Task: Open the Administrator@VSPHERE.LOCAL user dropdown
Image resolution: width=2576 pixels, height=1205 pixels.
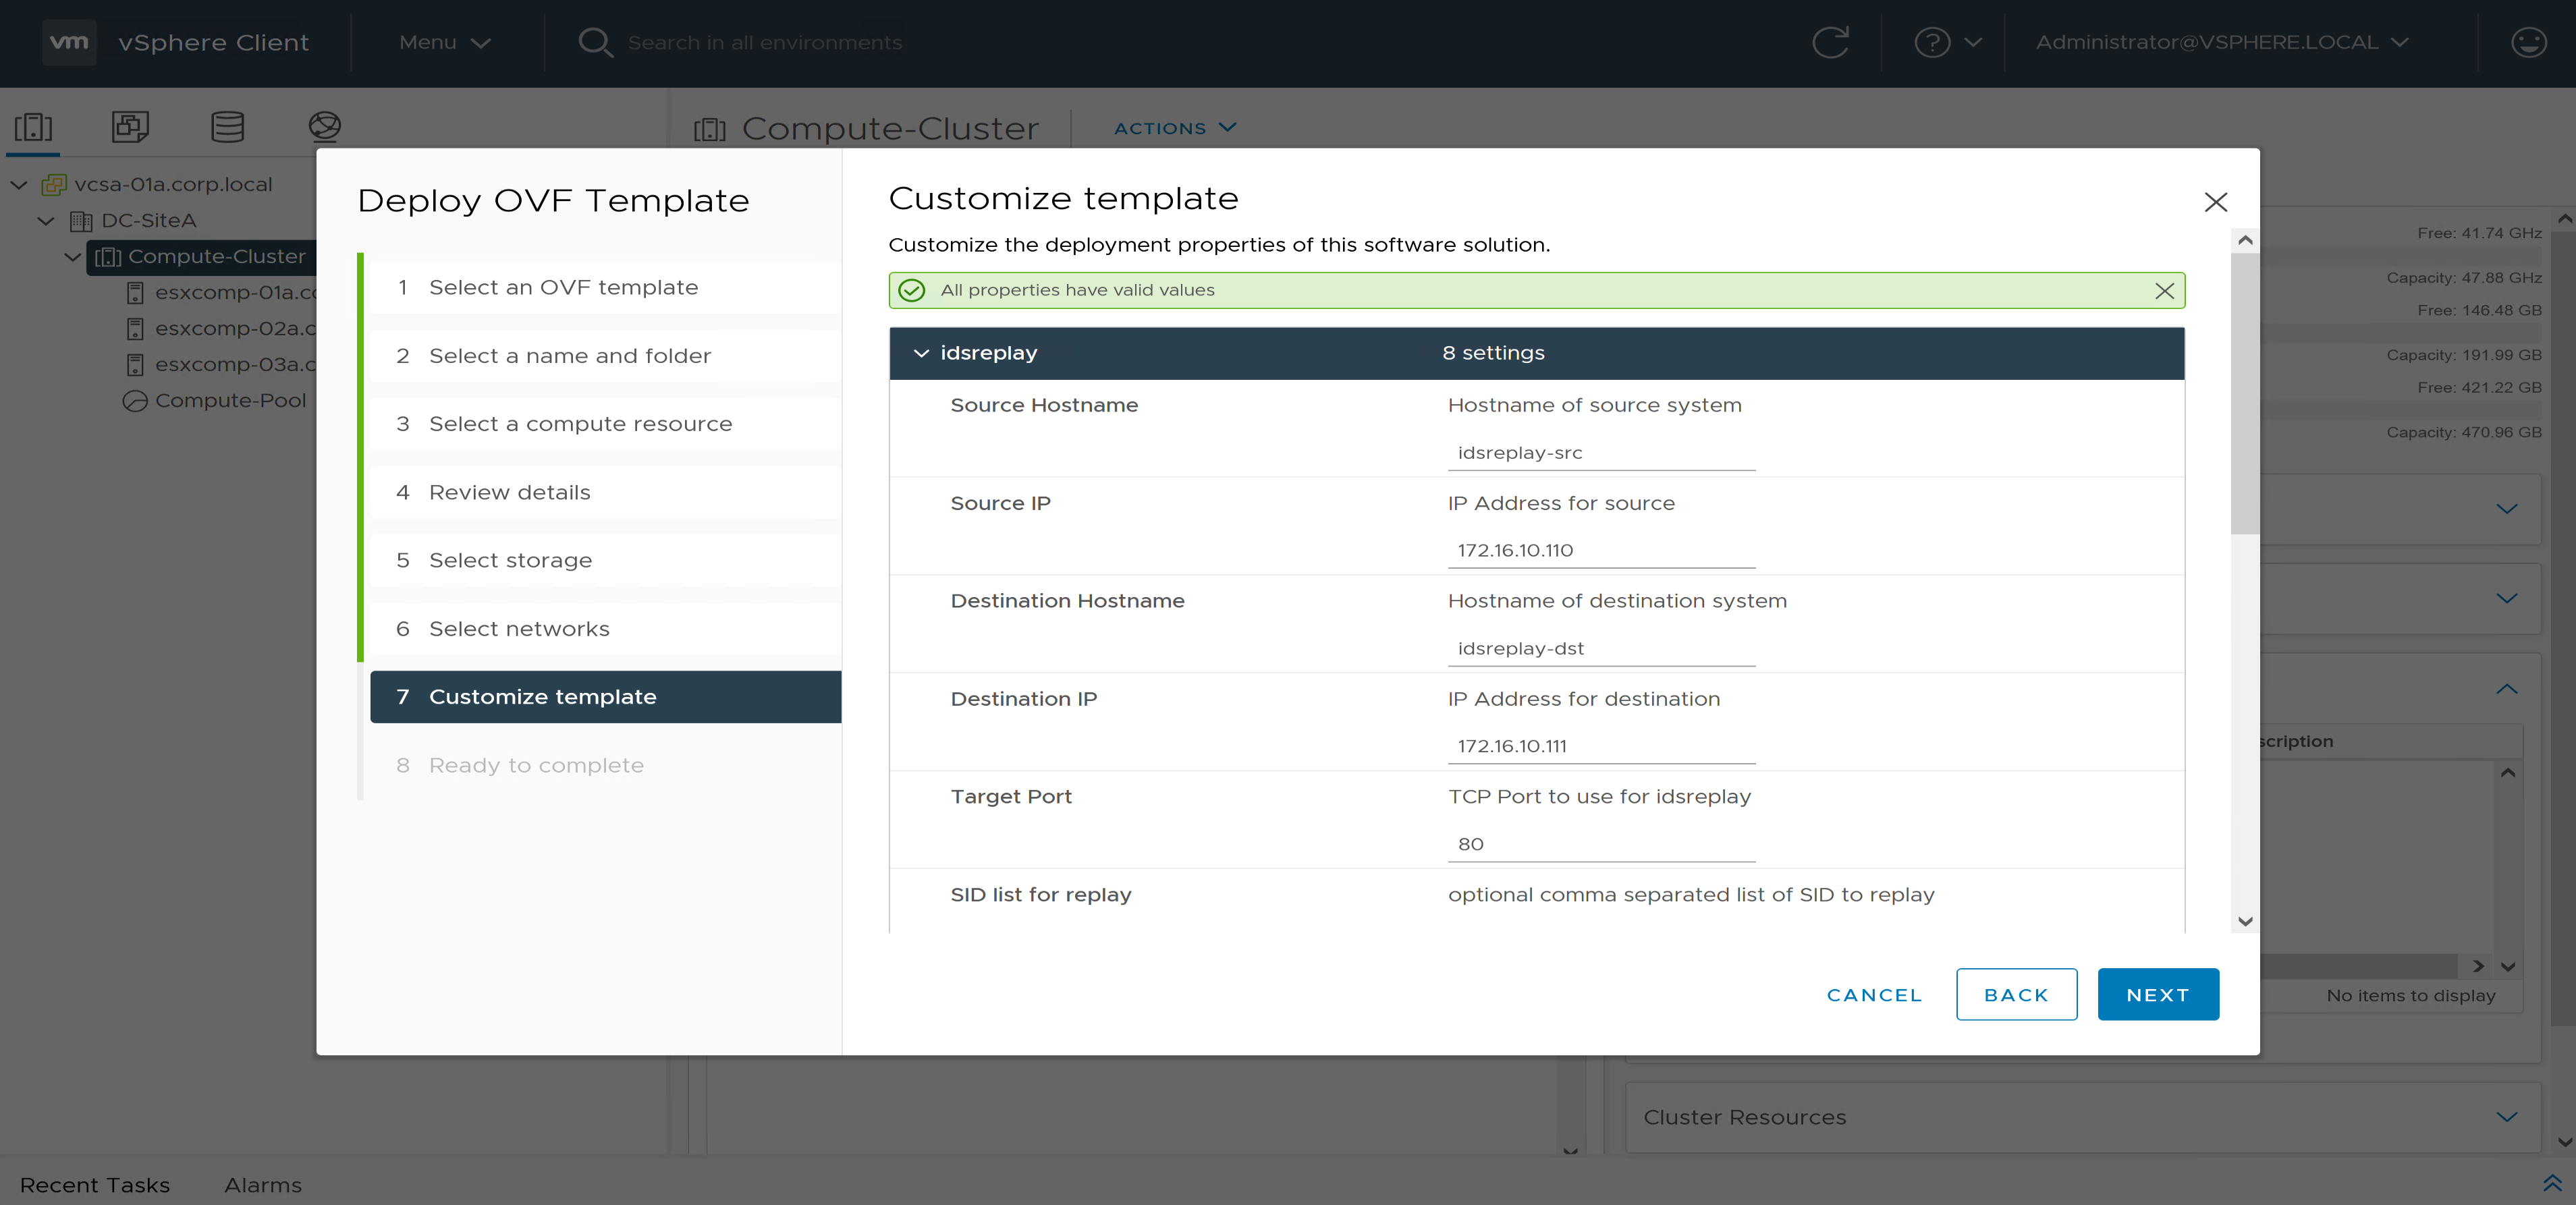Action: (2221, 42)
